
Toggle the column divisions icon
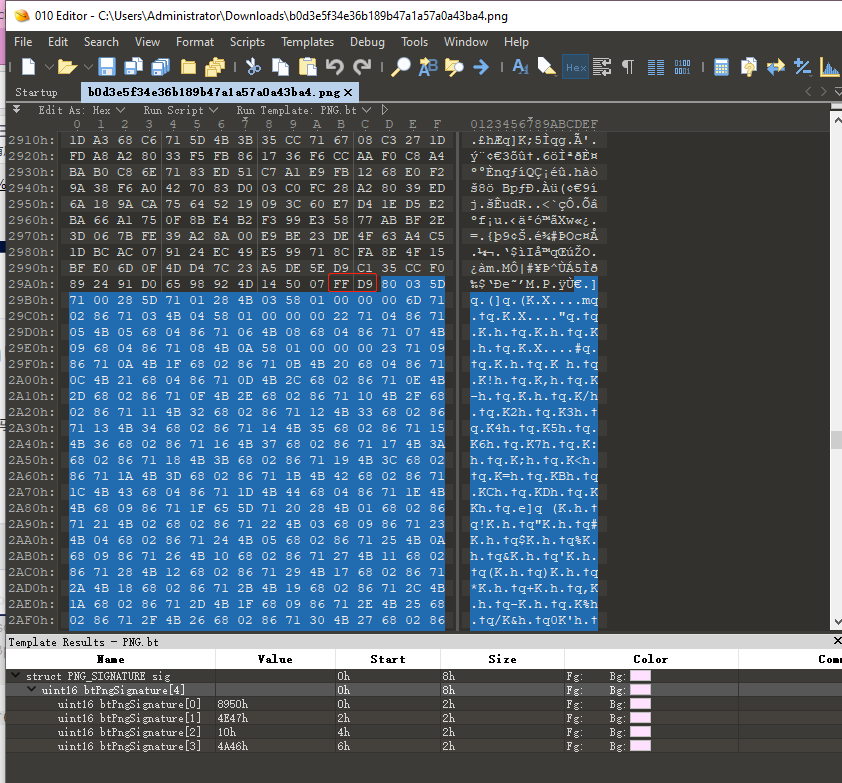pyautogui.click(x=655, y=67)
